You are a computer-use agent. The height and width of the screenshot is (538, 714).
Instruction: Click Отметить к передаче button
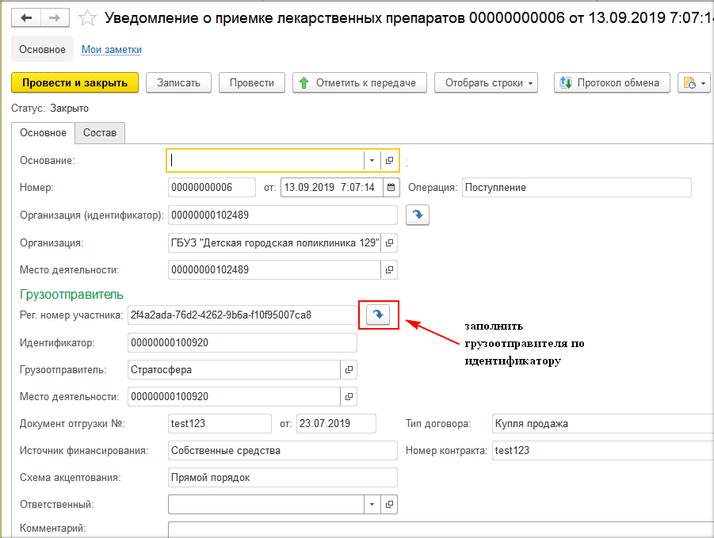360,83
